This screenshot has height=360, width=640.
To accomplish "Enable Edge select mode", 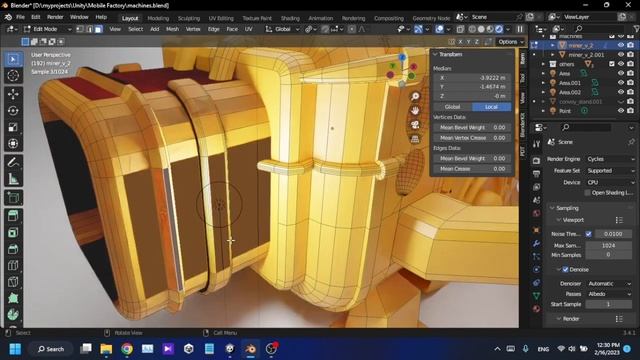I will pyautogui.click(x=89, y=29).
